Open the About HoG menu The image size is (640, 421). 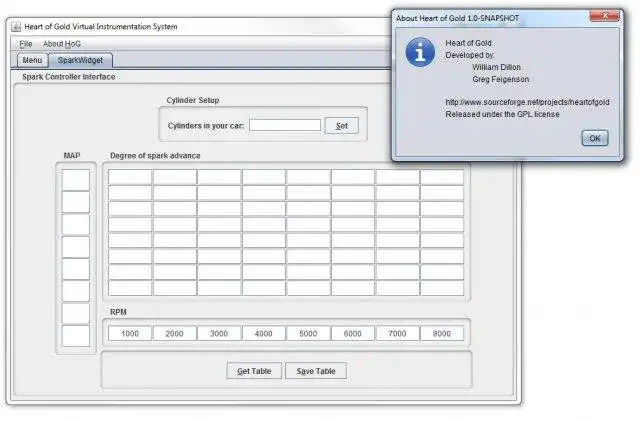(62, 44)
